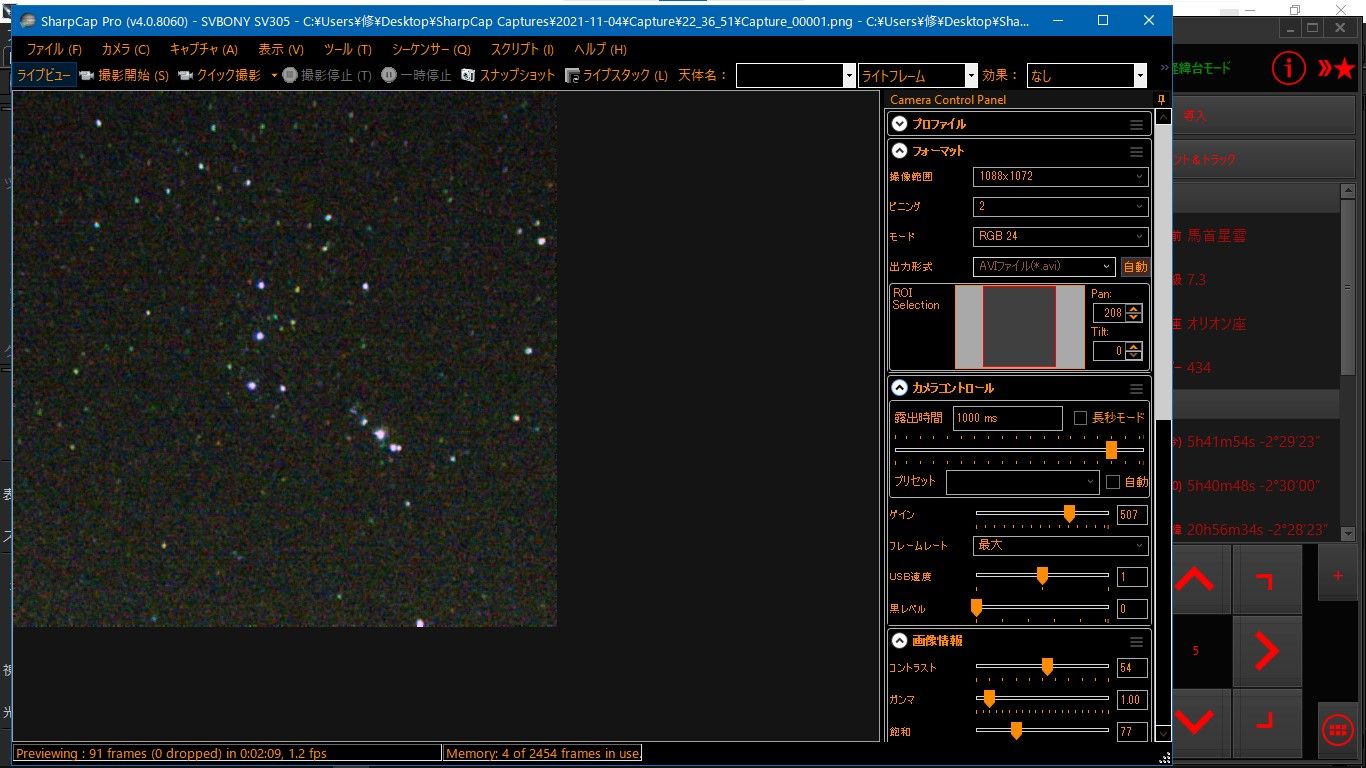Click the pin icon on Camera Control Panel
This screenshot has height=768, width=1366.
[1161, 100]
